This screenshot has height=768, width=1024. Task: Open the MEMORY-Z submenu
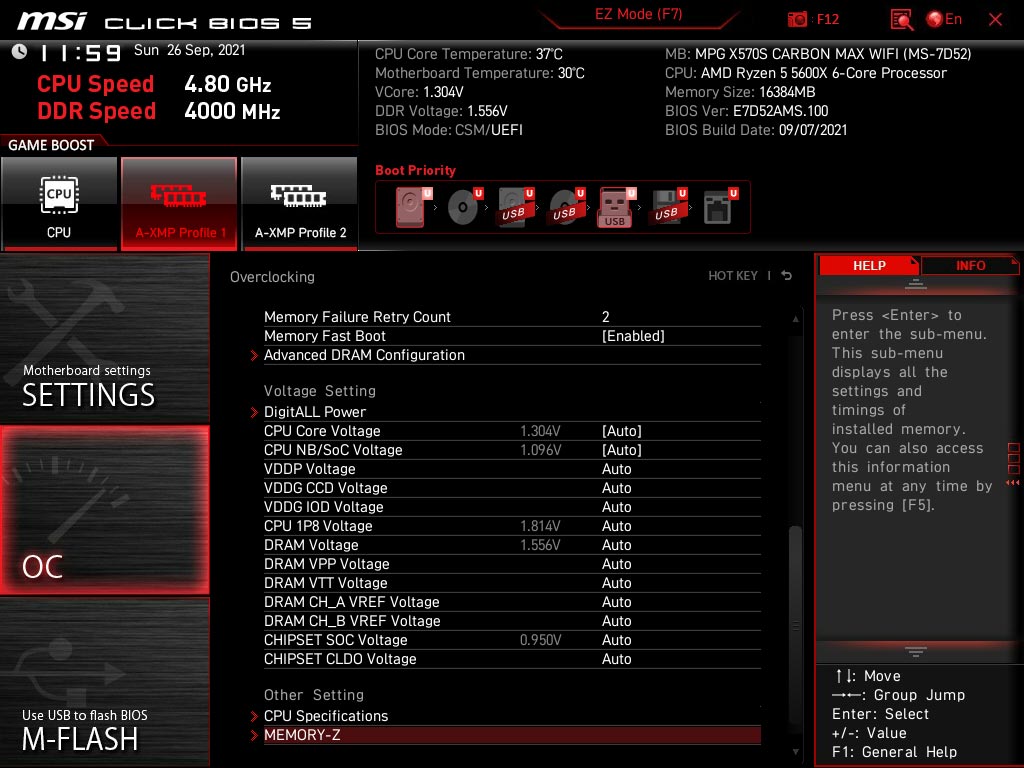512,735
